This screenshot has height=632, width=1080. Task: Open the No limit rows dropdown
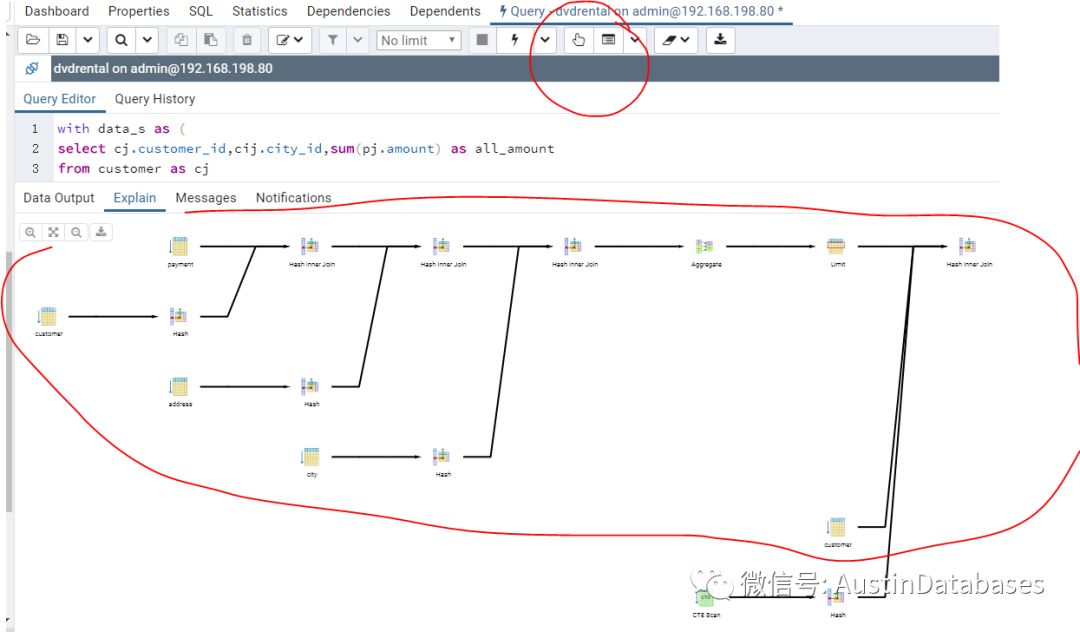coord(418,40)
